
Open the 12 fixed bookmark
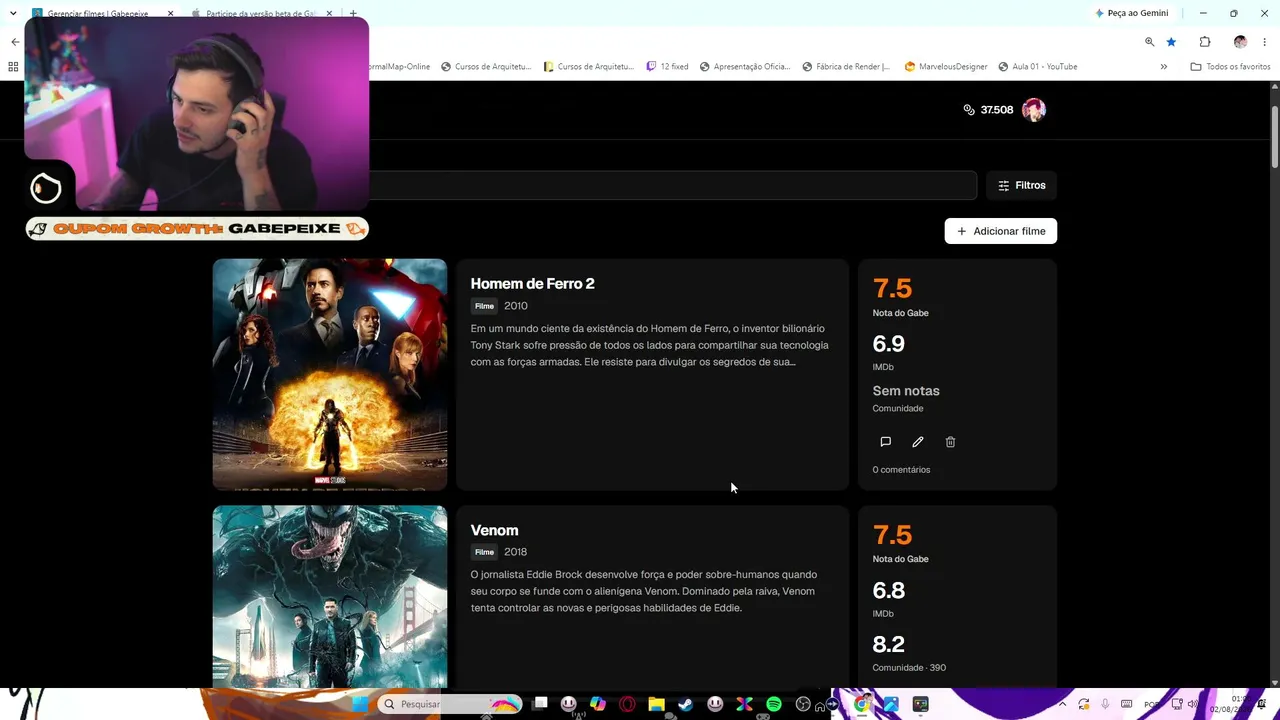(x=667, y=67)
